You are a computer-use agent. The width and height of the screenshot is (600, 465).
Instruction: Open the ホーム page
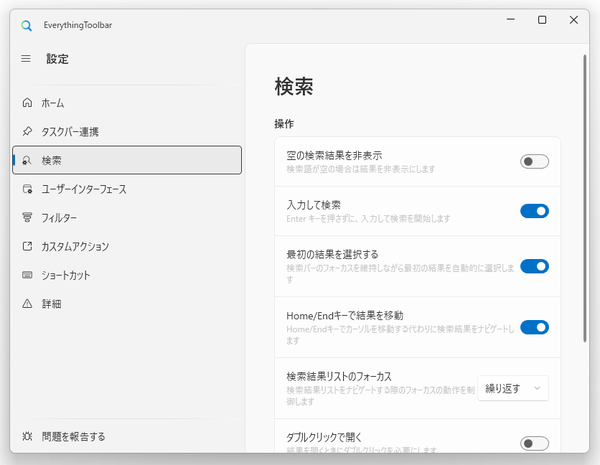pyautogui.click(x=127, y=103)
